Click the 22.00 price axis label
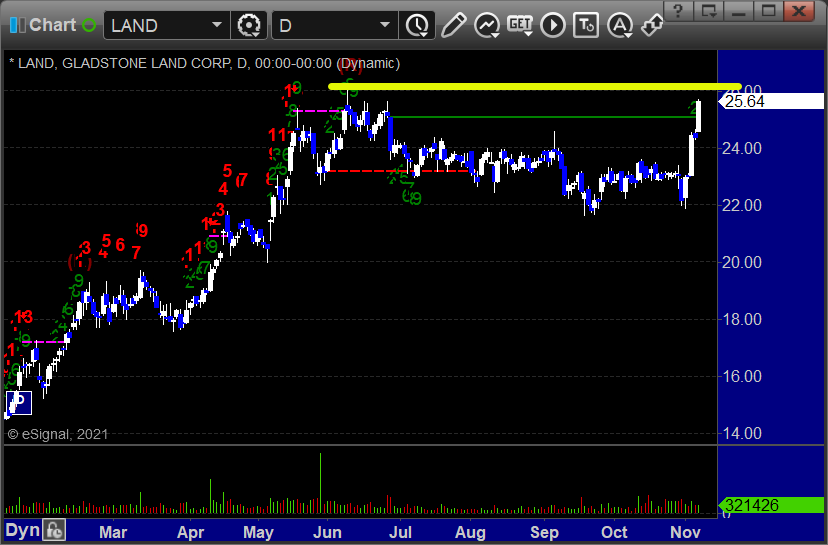 pos(742,205)
